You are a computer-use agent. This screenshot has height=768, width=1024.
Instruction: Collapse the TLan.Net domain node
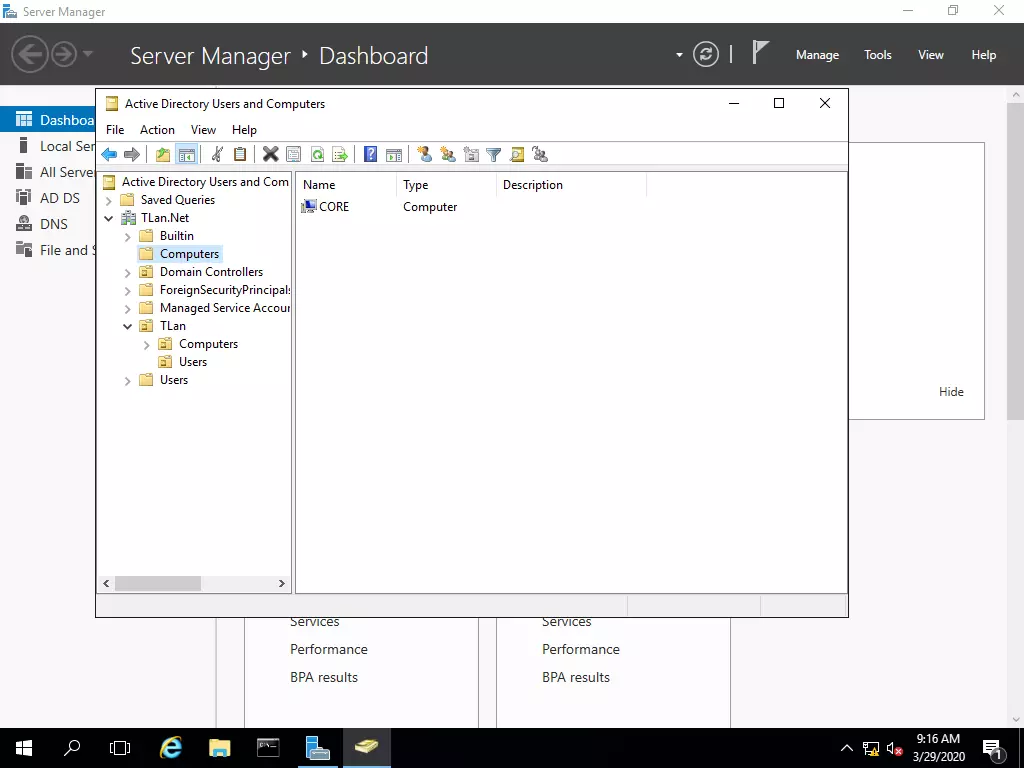[109, 218]
